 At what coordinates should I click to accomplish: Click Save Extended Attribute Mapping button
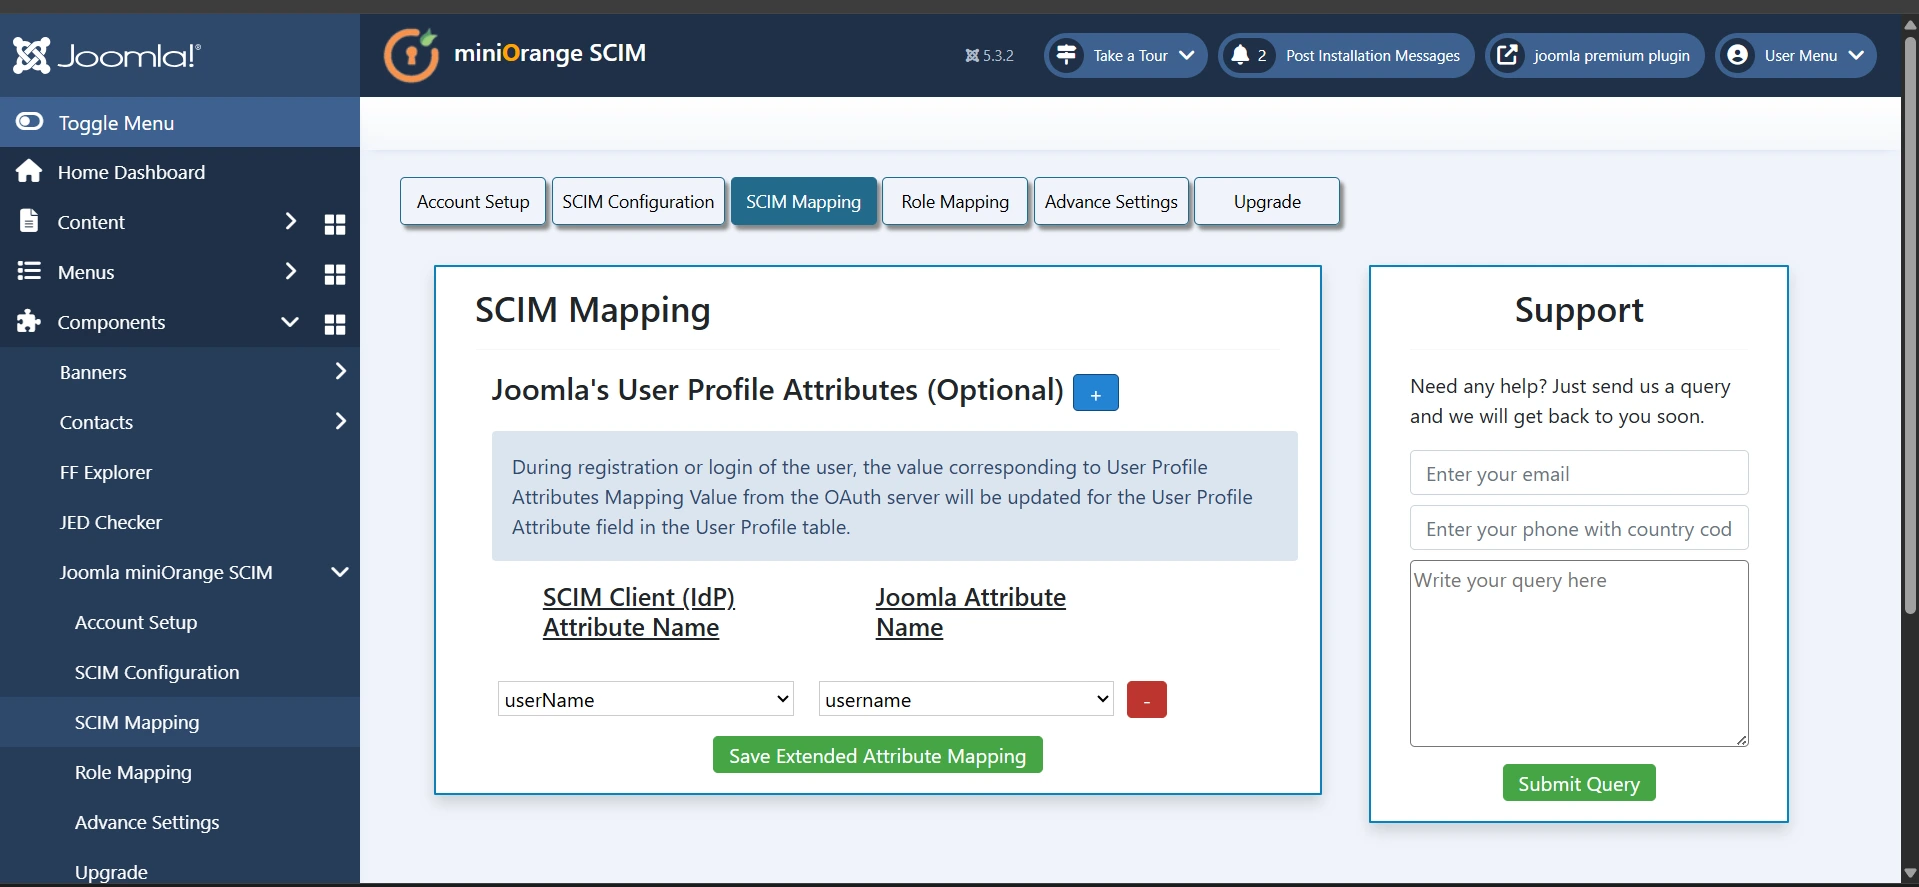point(877,755)
